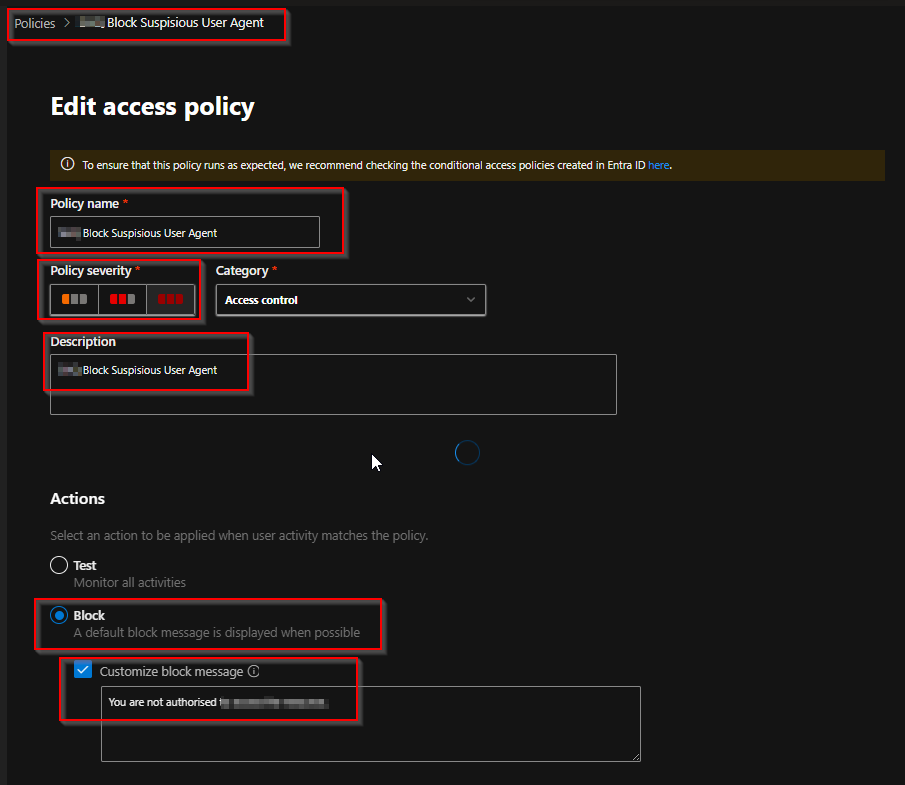Open the Category dropdown showing Access control
Image resolution: width=905 pixels, height=785 pixels.
[x=350, y=300]
